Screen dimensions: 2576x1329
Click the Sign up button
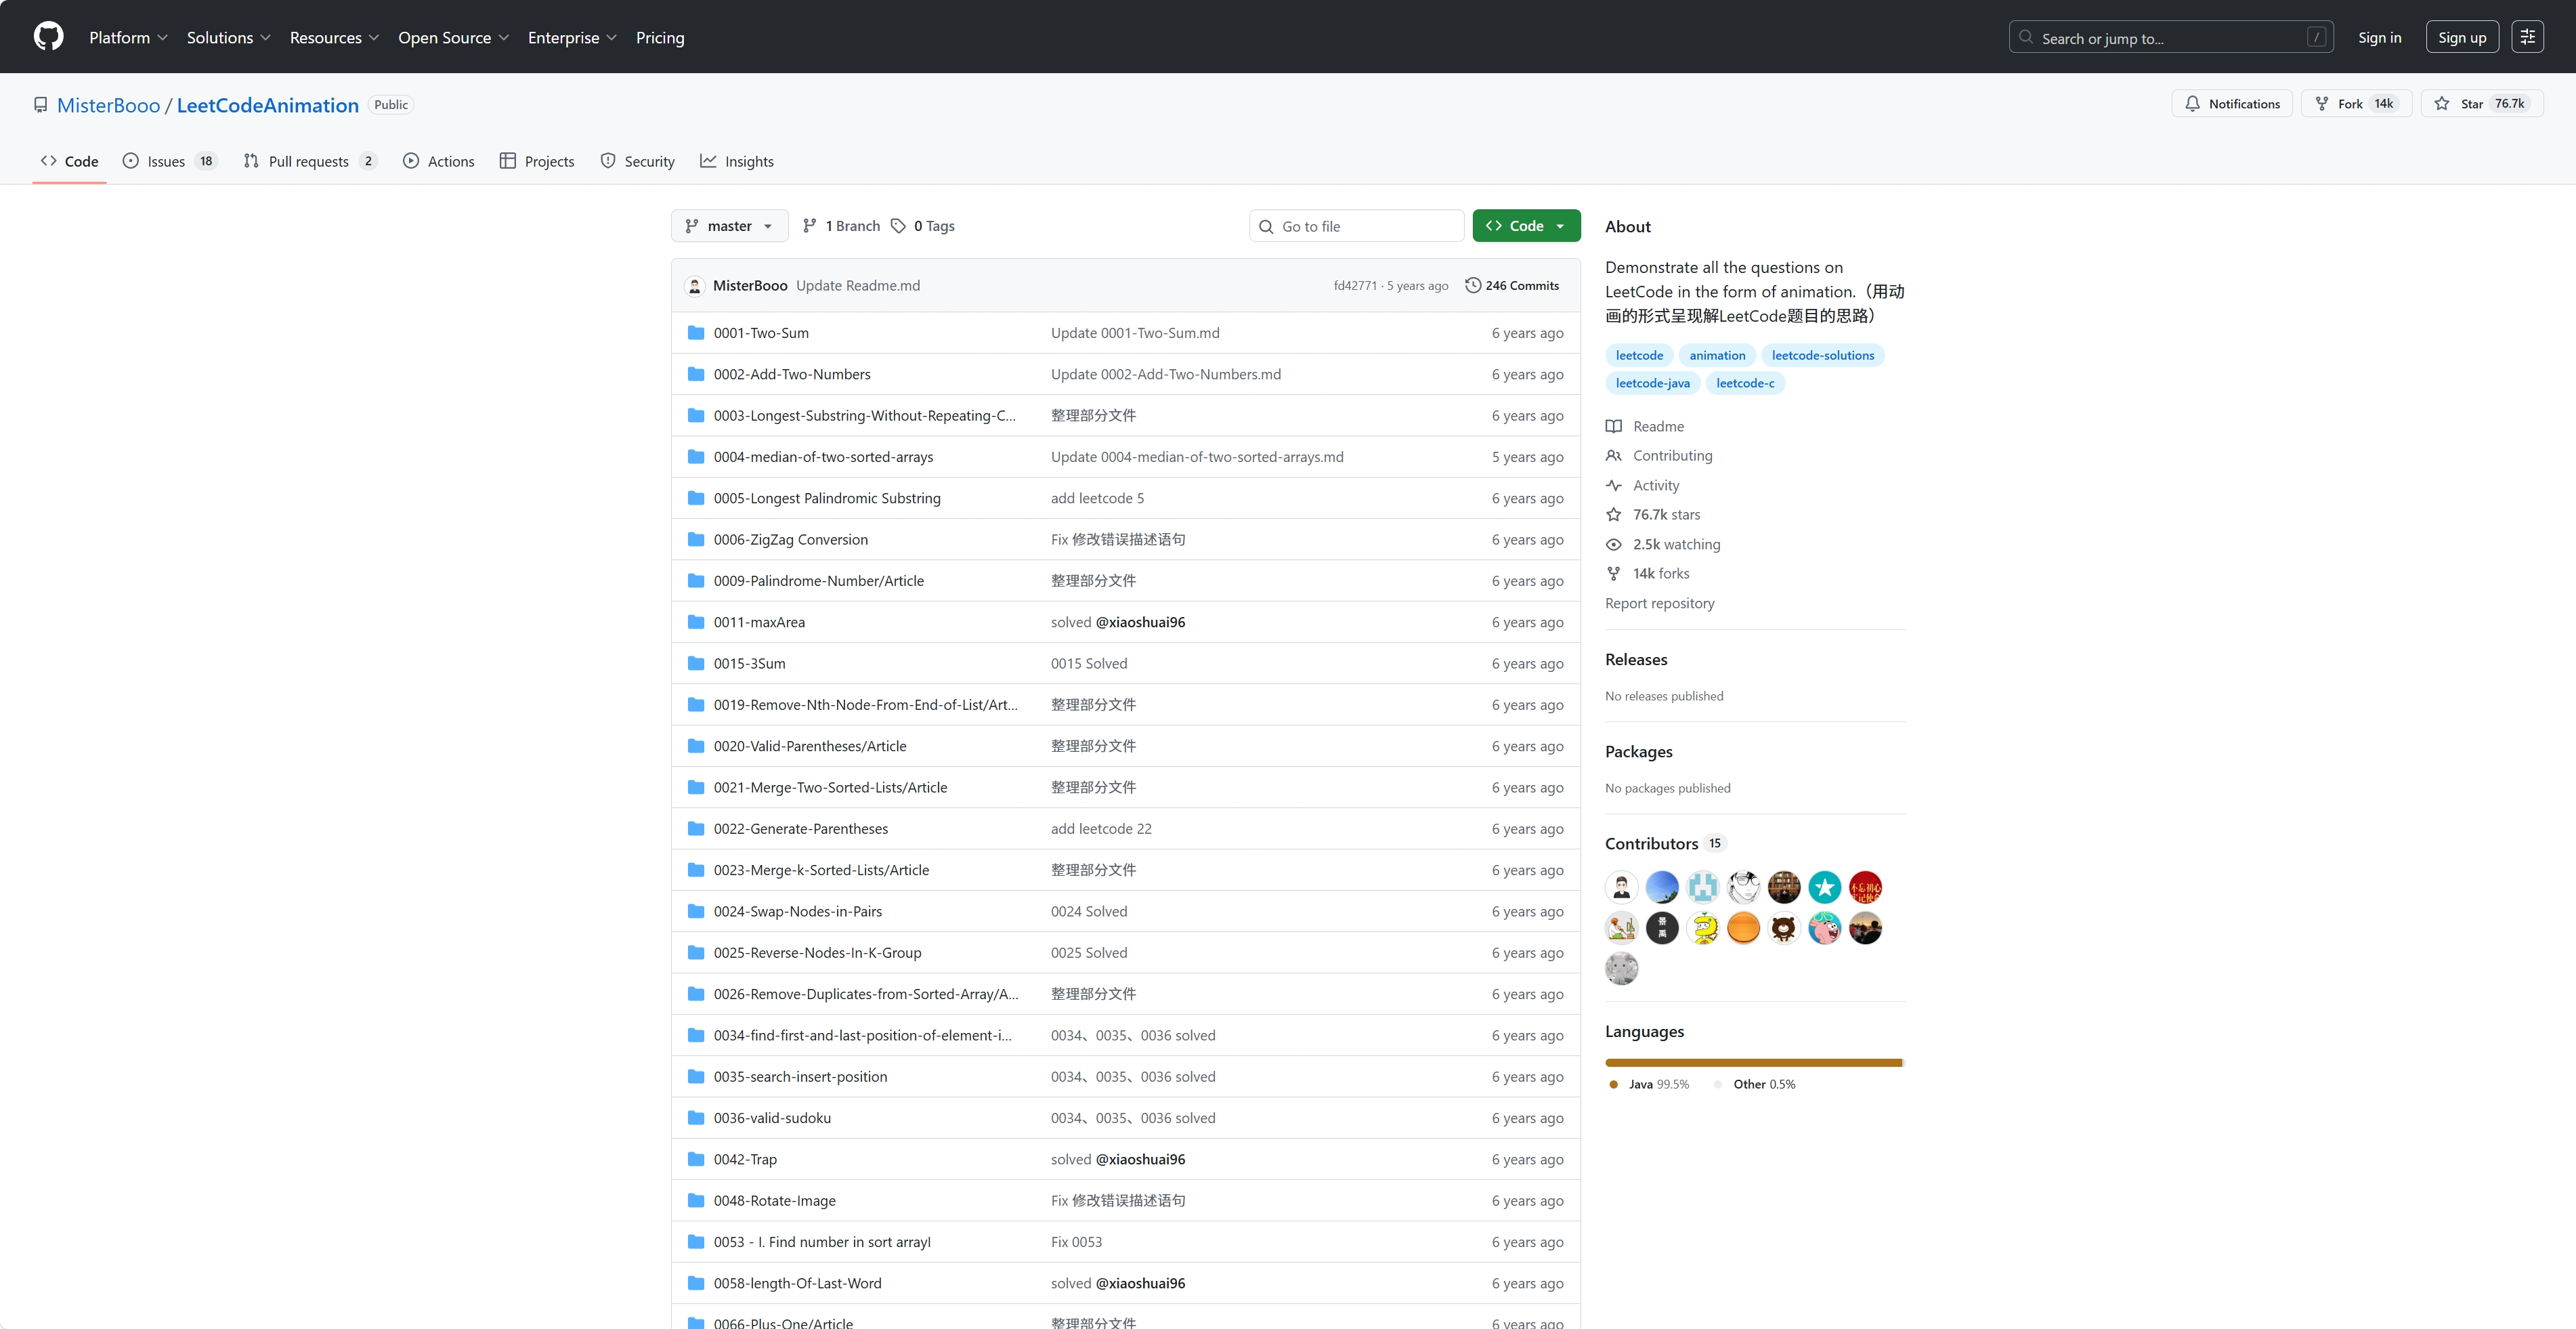tap(2462, 37)
